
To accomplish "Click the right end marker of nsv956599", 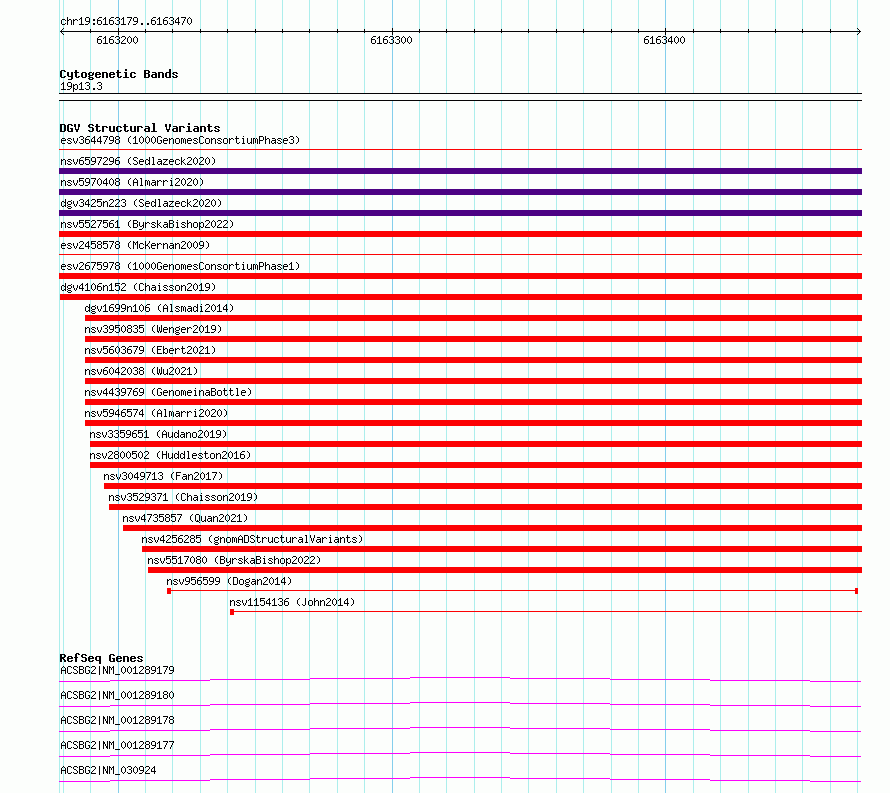I will (x=856, y=591).
